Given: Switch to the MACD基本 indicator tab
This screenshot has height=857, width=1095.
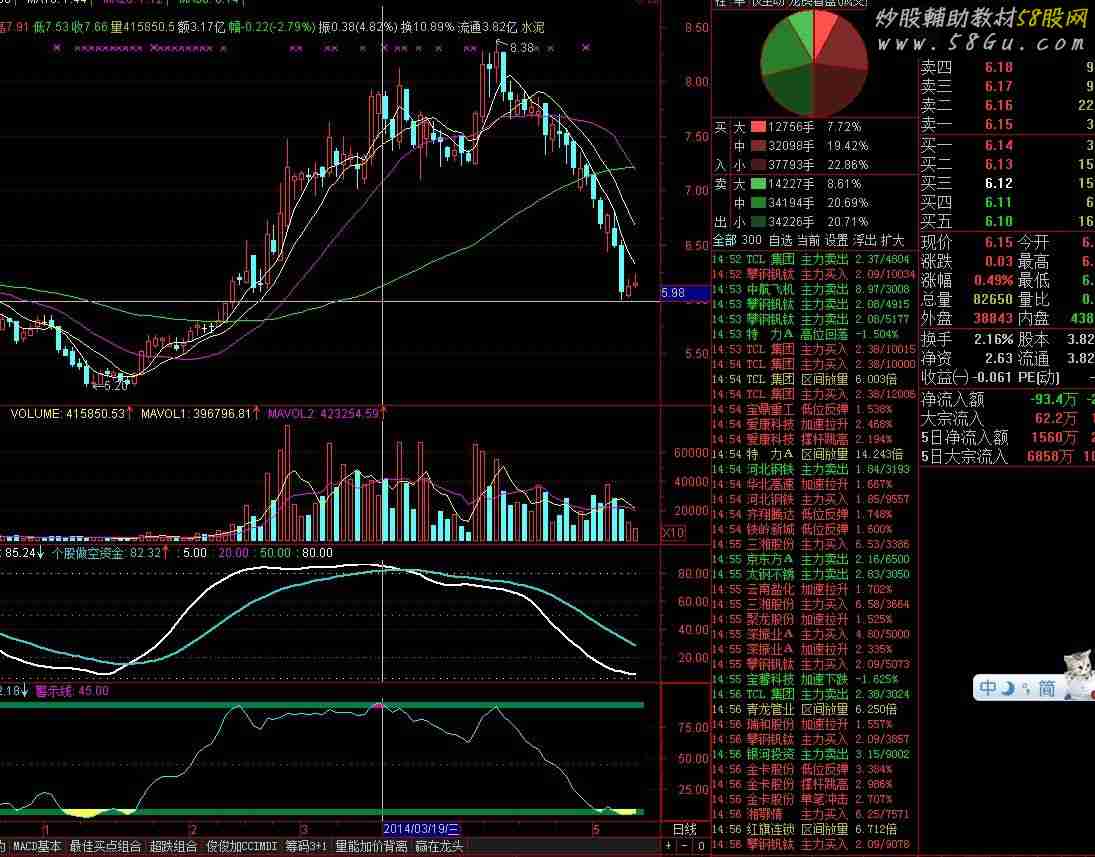Looking at the screenshot, I should [x=36, y=847].
